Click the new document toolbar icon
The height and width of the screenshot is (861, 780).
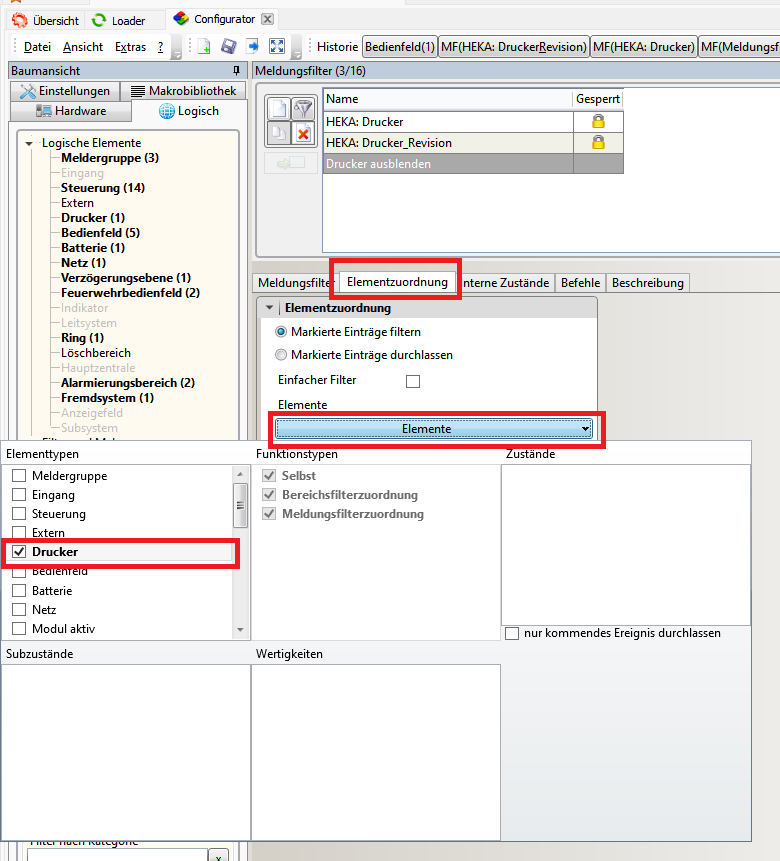click(204, 47)
